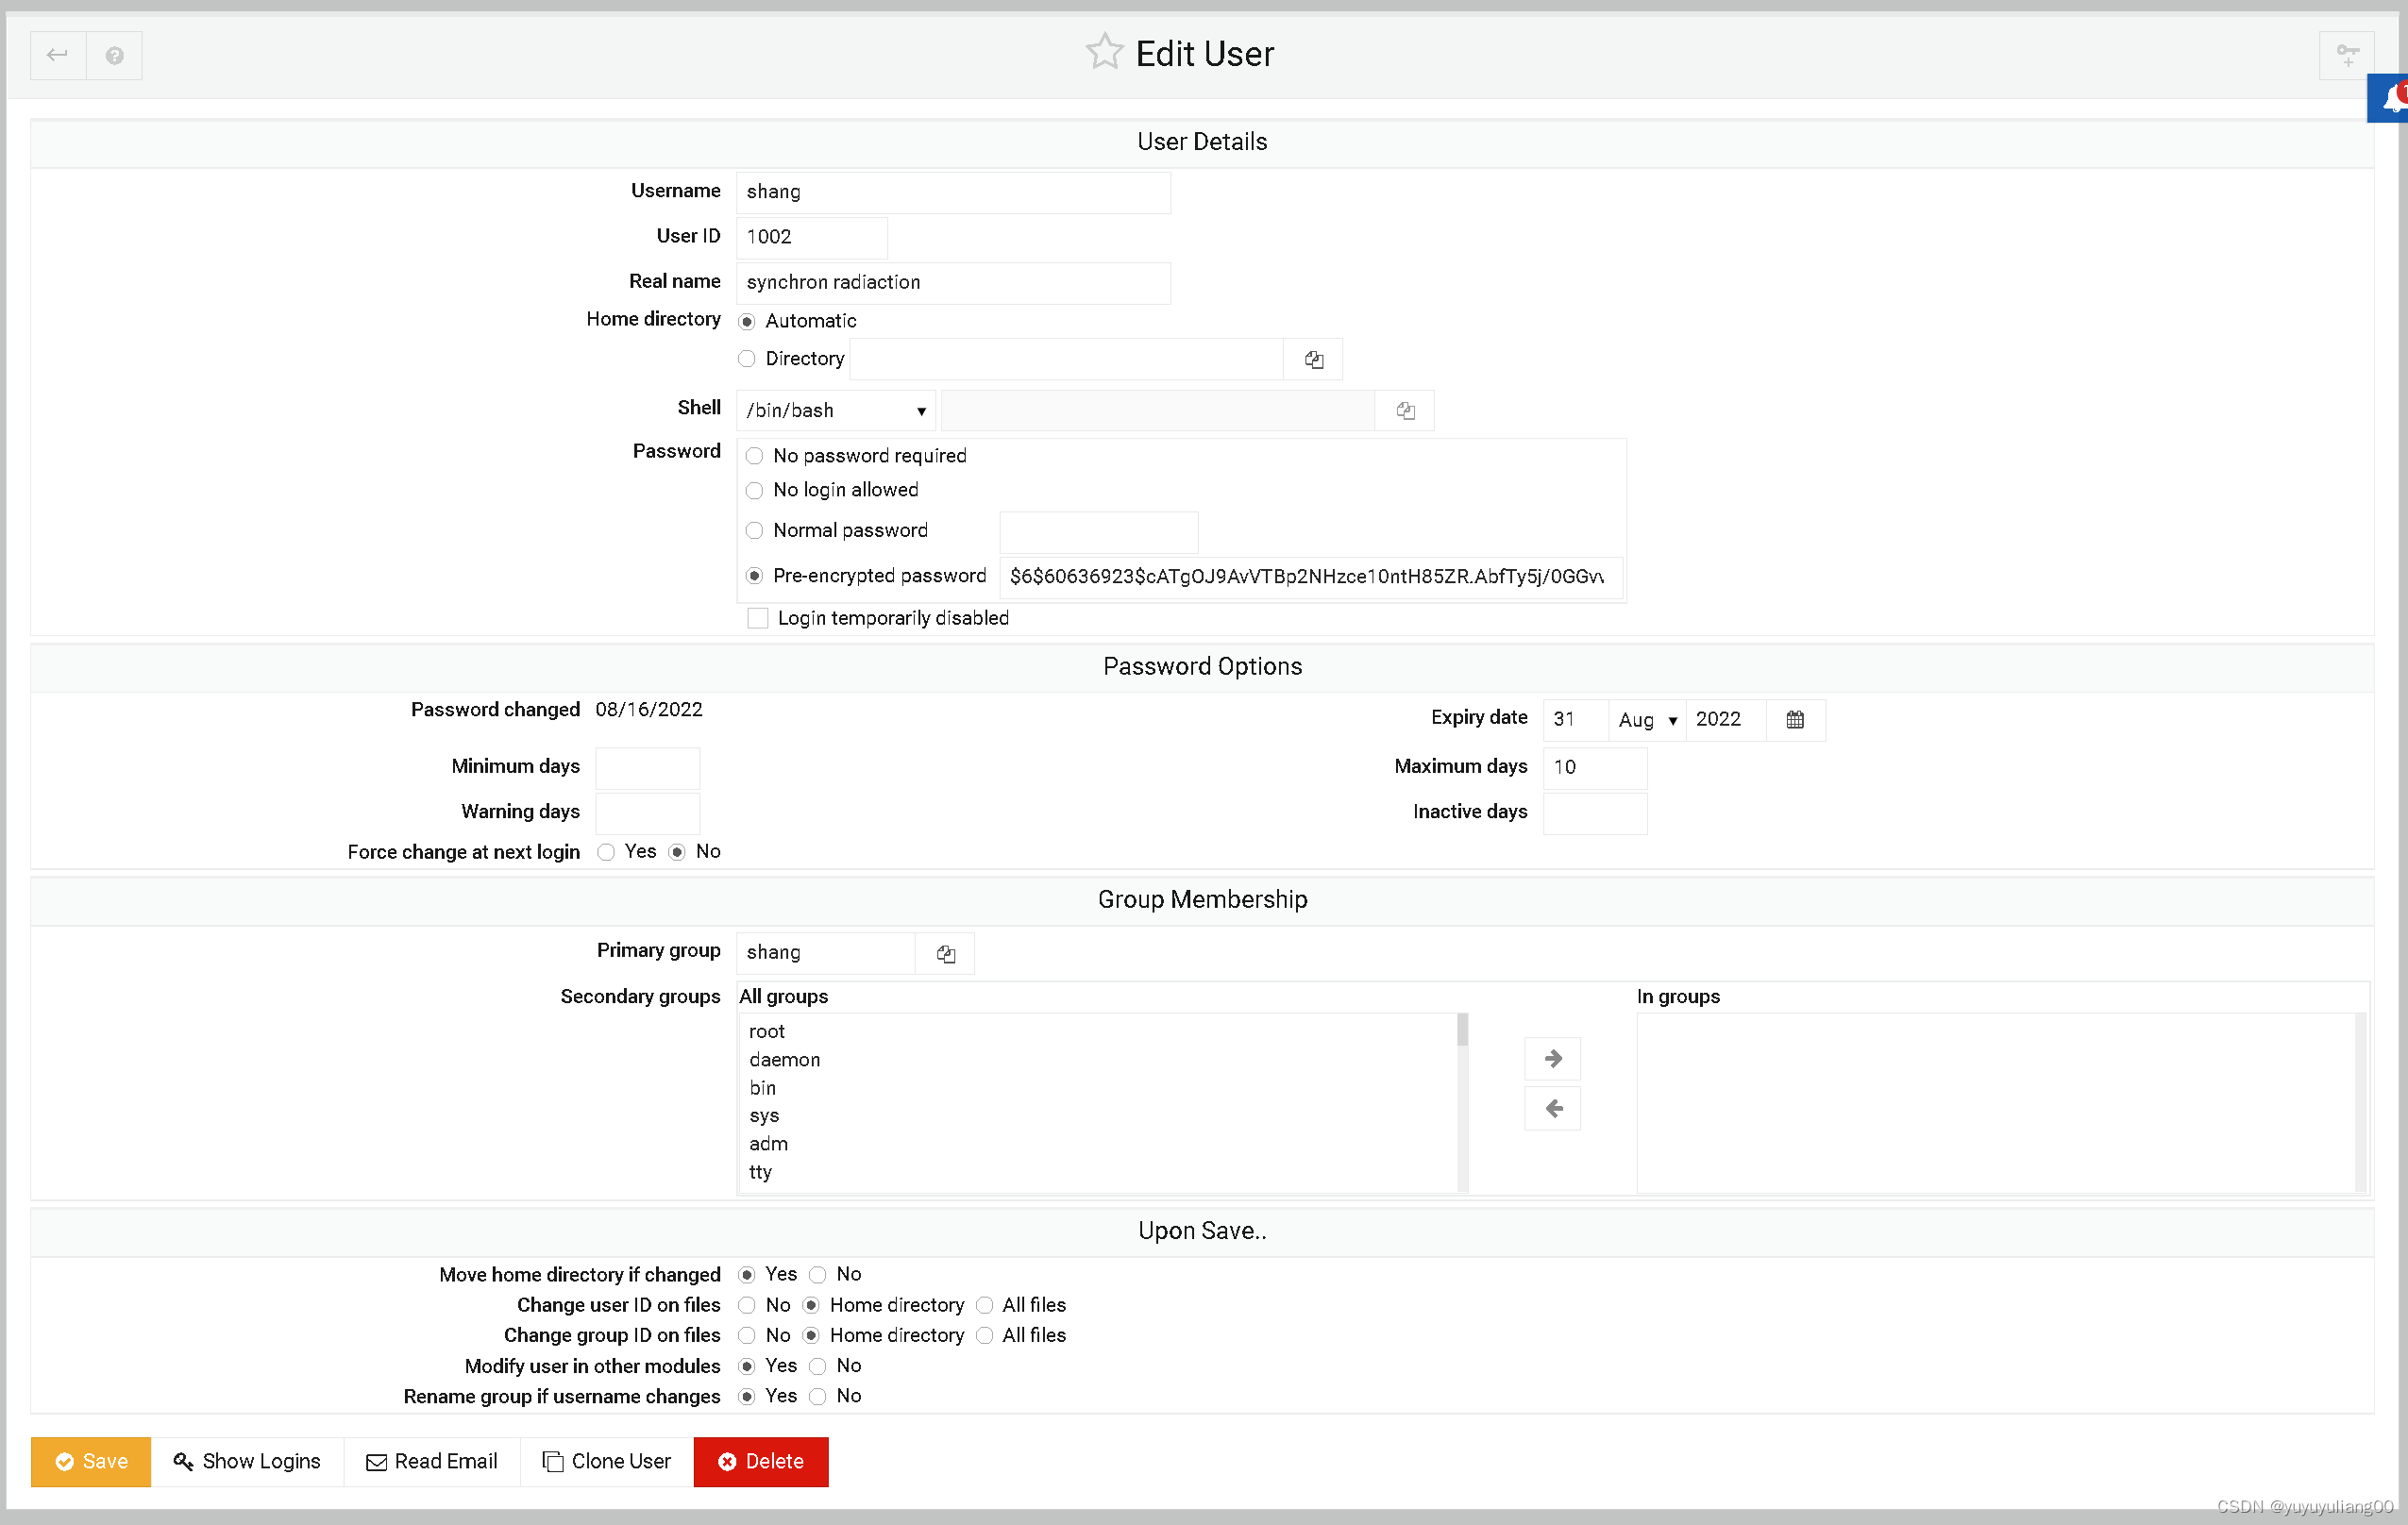Open the expiry date calendar picker
Viewport: 2408px width, 1525px height.
(1794, 719)
